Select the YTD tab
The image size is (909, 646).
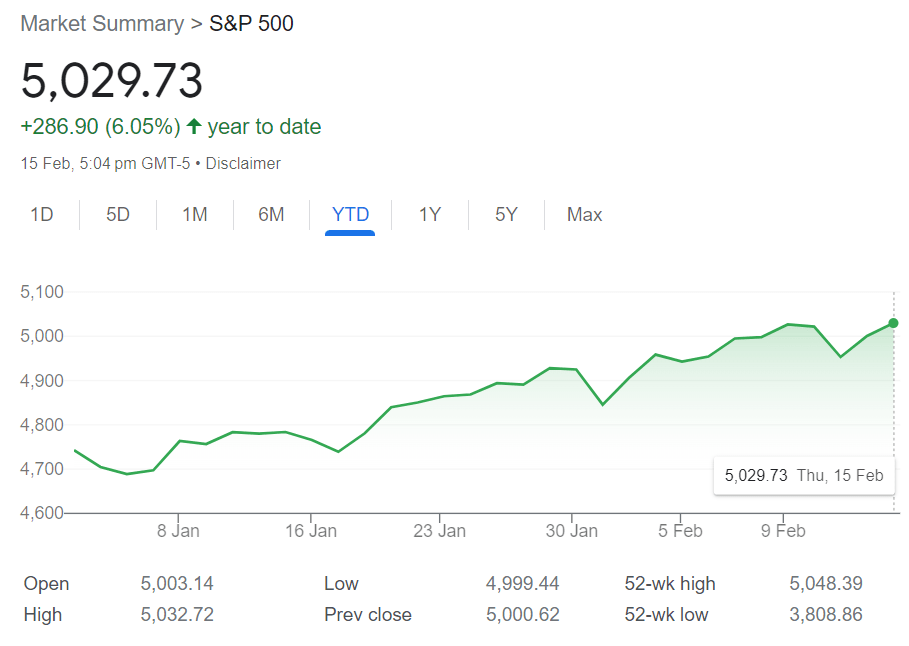pyautogui.click(x=350, y=214)
